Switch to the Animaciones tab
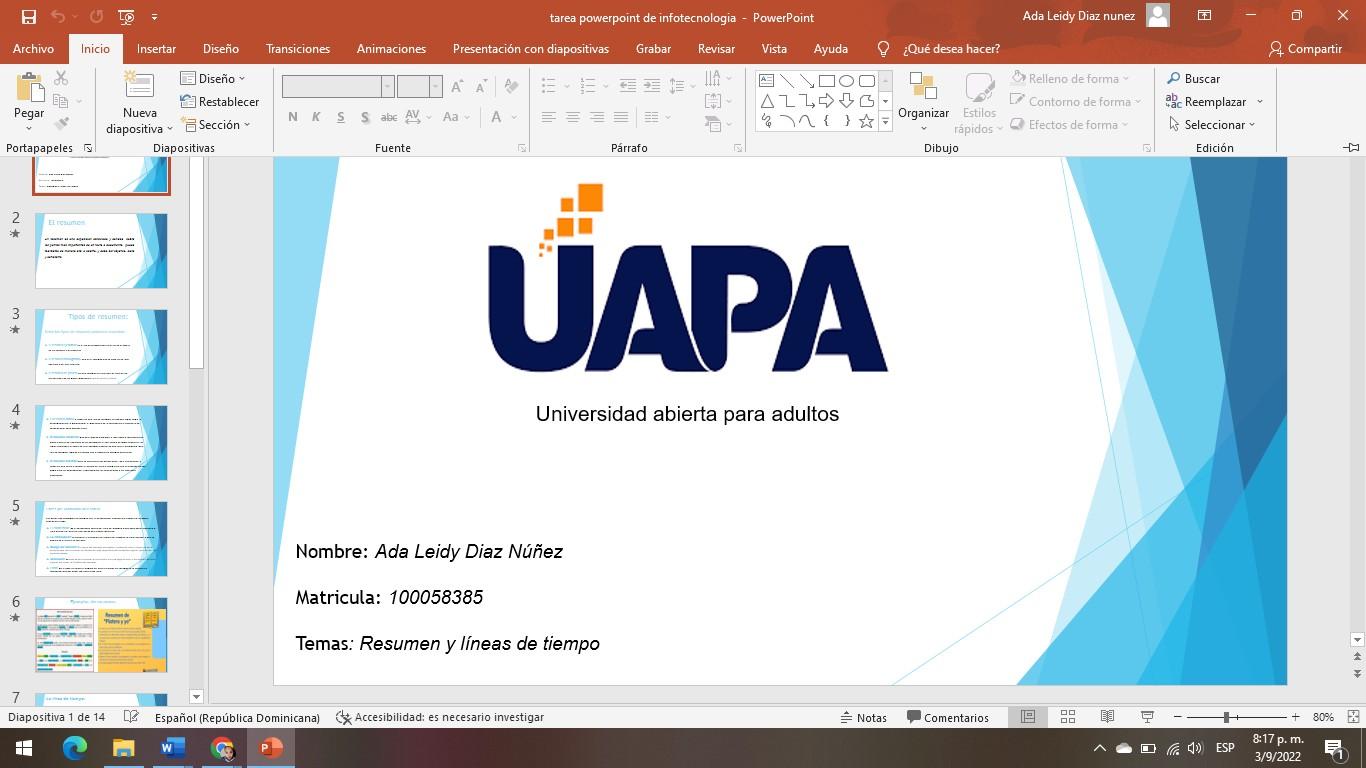1366x768 pixels. pos(391,48)
